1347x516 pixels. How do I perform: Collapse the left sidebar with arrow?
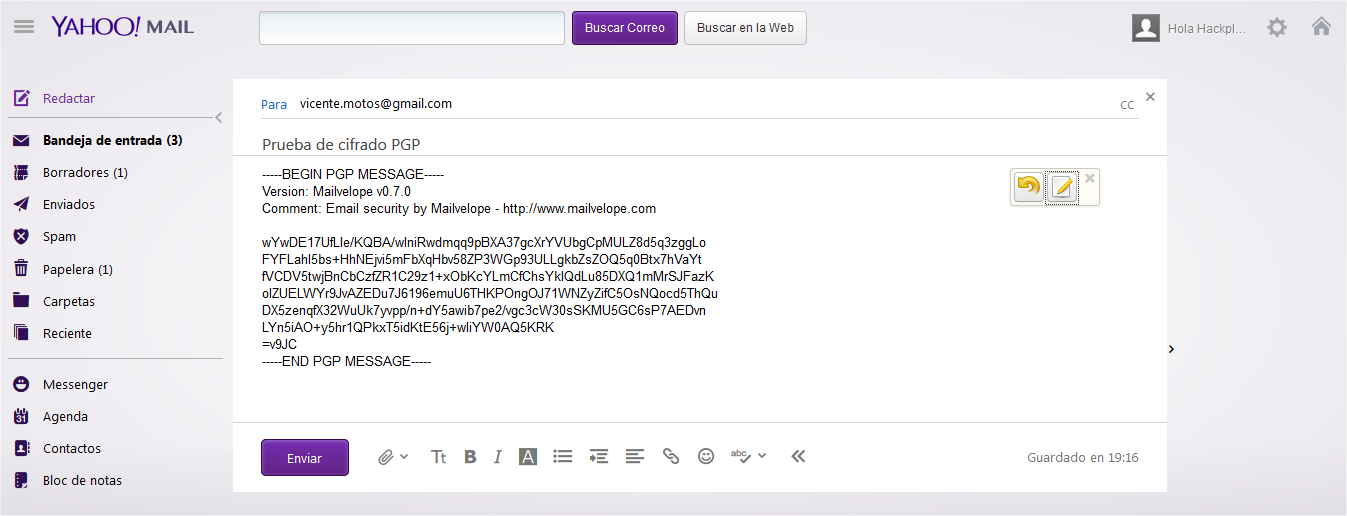click(218, 118)
